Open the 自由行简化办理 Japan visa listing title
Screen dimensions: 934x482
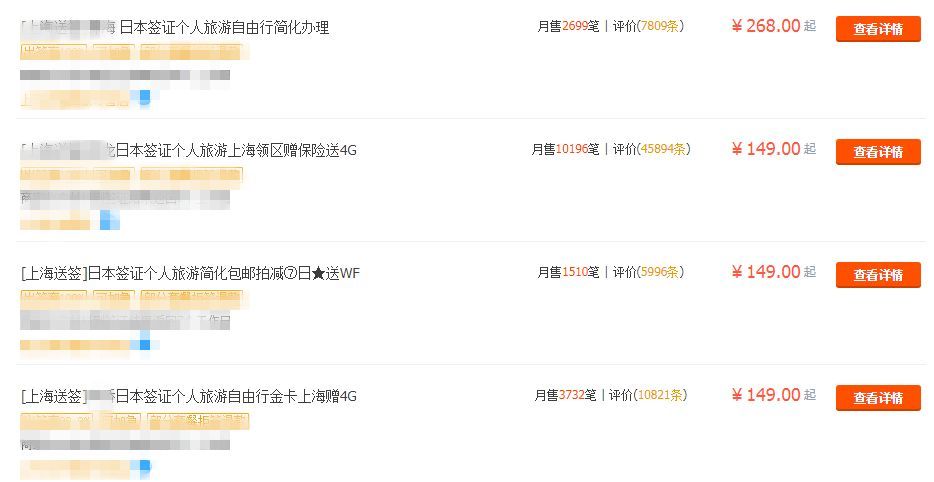tap(175, 27)
